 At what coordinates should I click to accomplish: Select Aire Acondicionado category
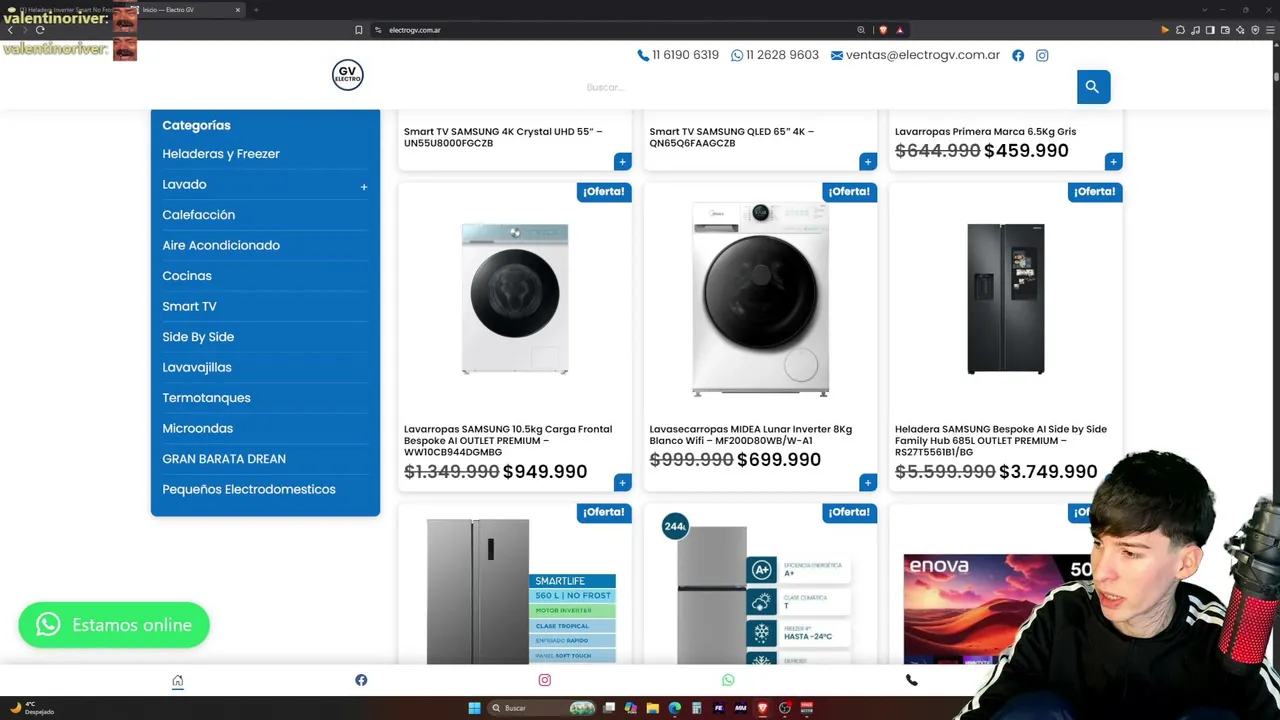(x=221, y=246)
